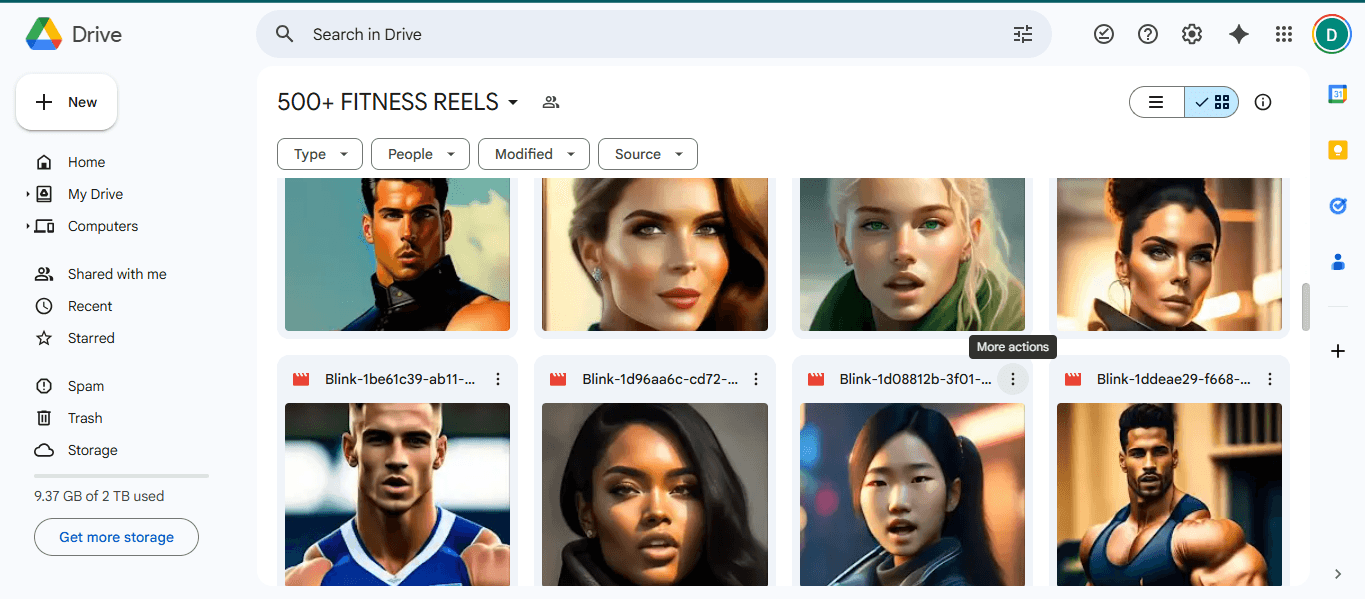
Task: Click the search magnifier icon
Action: click(x=285, y=34)
